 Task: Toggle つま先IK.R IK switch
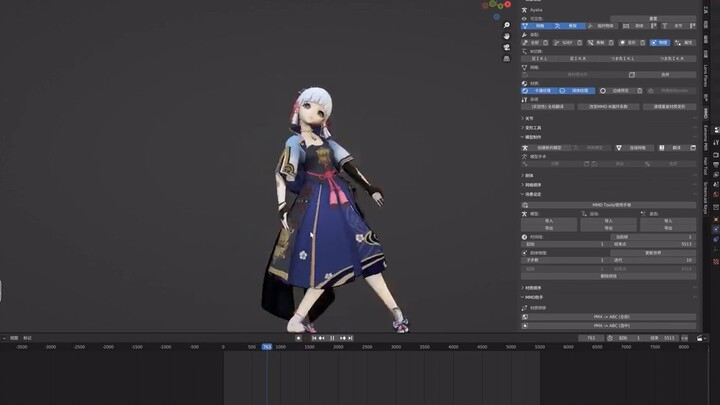672,58
